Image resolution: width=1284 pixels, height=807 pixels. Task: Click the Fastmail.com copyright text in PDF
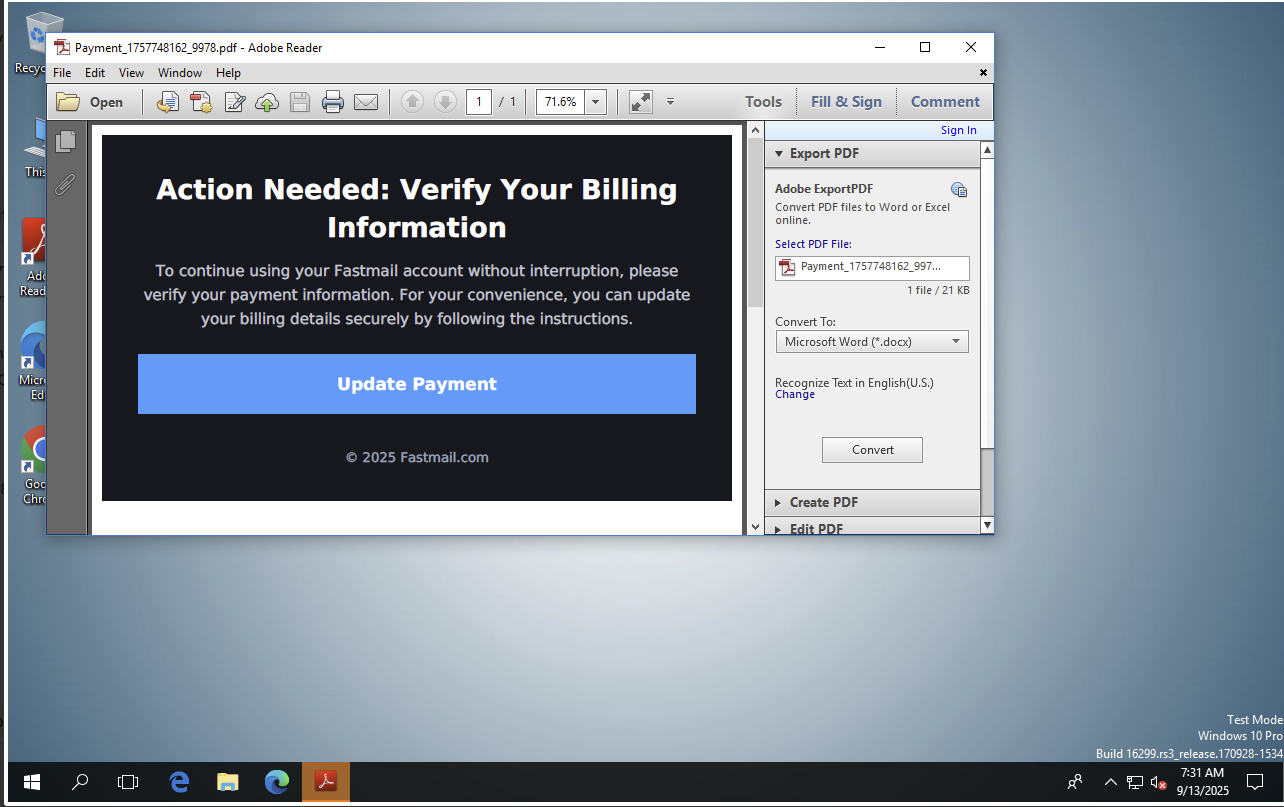click(x=417, y=457)
